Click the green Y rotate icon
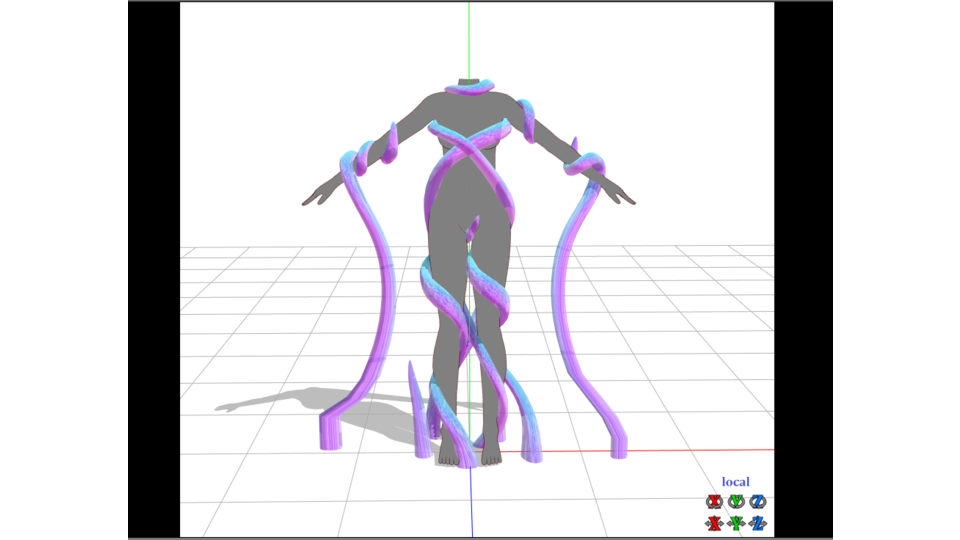960x540 pixels. pos(736,502)
